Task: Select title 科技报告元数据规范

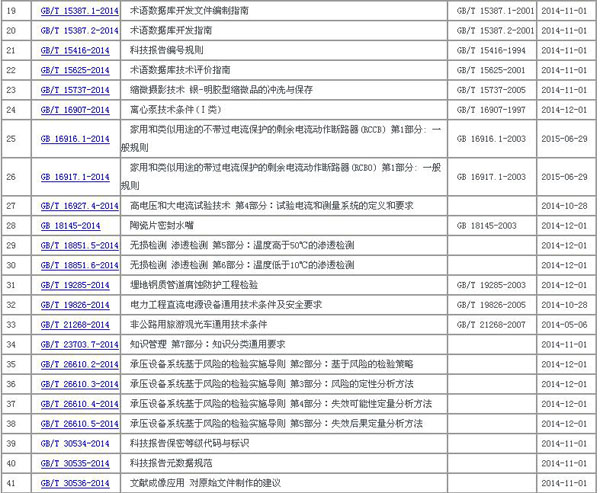Action: [171, 464]
